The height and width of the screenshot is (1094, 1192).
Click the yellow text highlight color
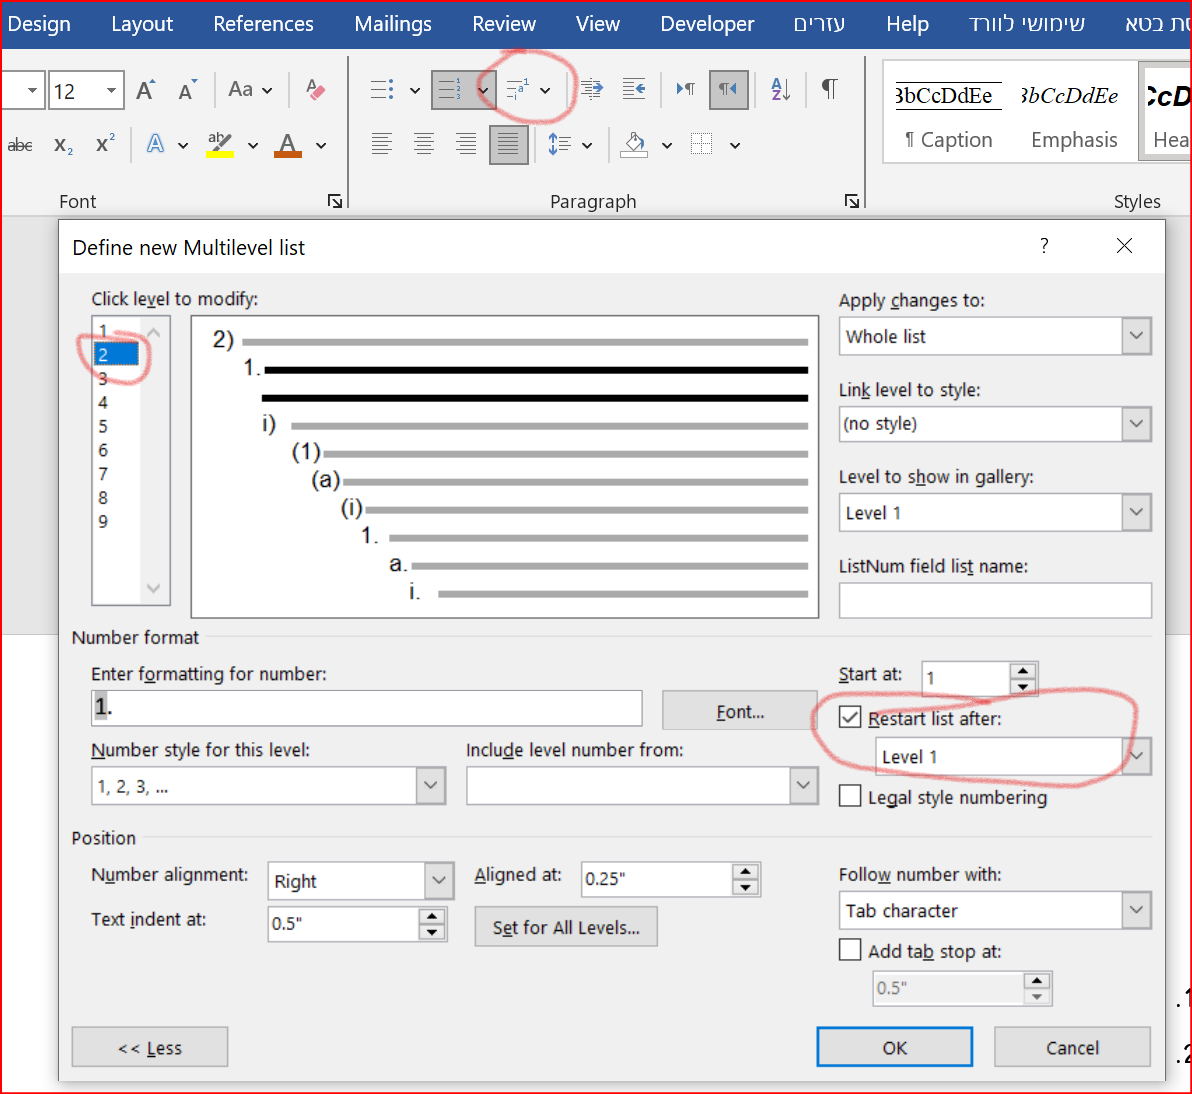220,145
